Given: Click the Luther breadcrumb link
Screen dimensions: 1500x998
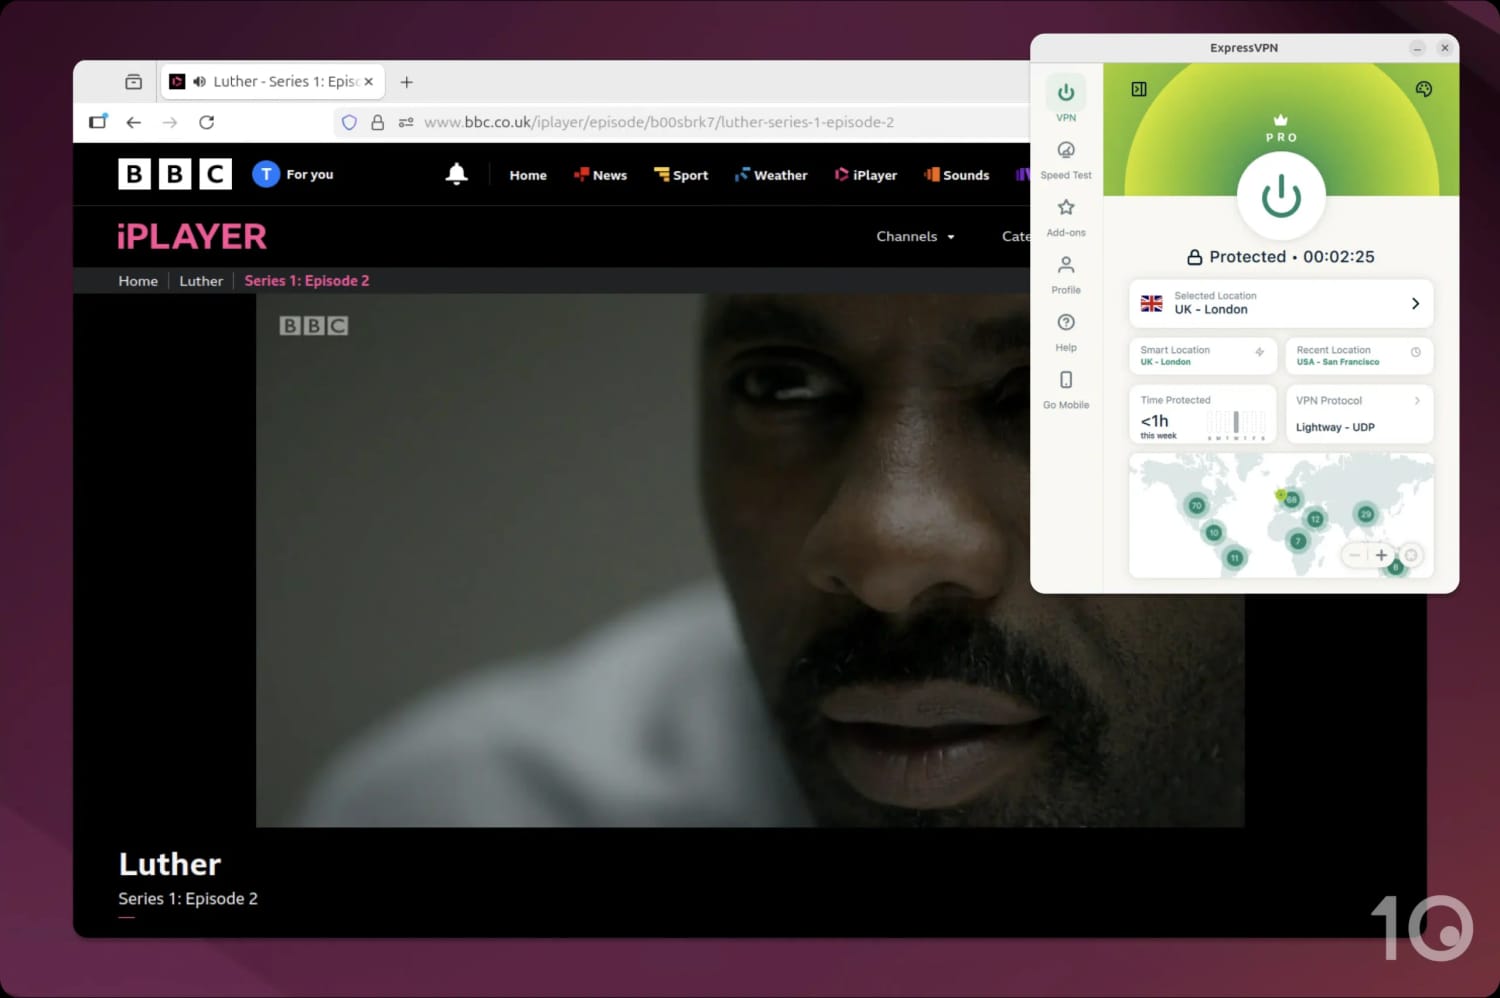Looking at the screenshot, I should tap(201, 281).
